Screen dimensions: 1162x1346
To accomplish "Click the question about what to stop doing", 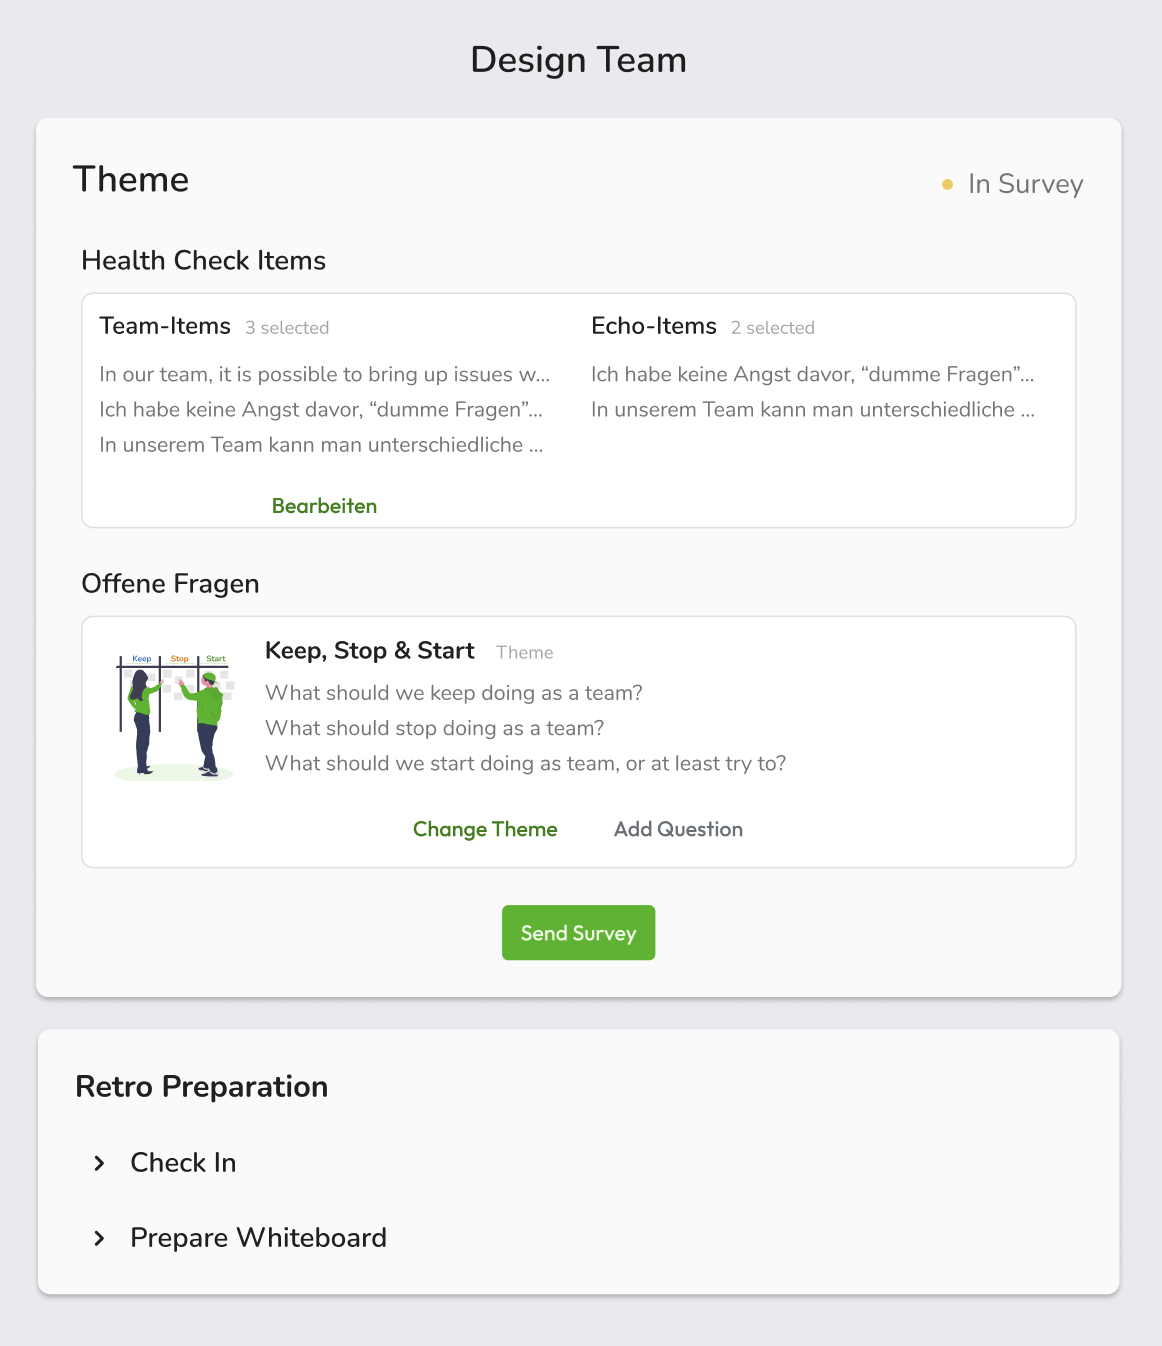I will [x=434, y=728].
